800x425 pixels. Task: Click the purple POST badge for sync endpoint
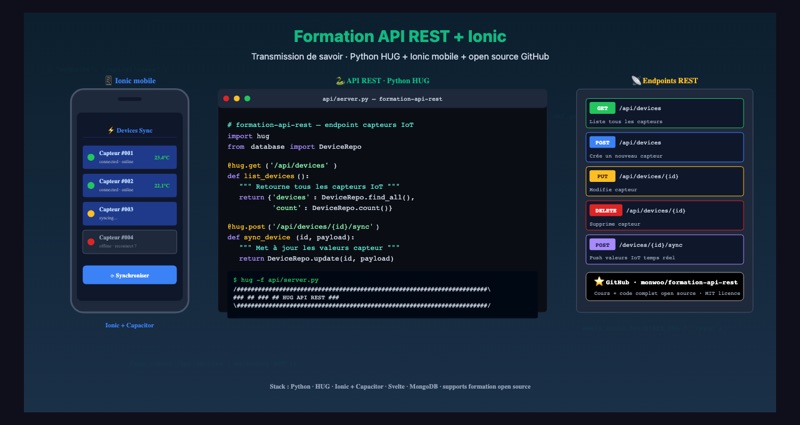602,244
